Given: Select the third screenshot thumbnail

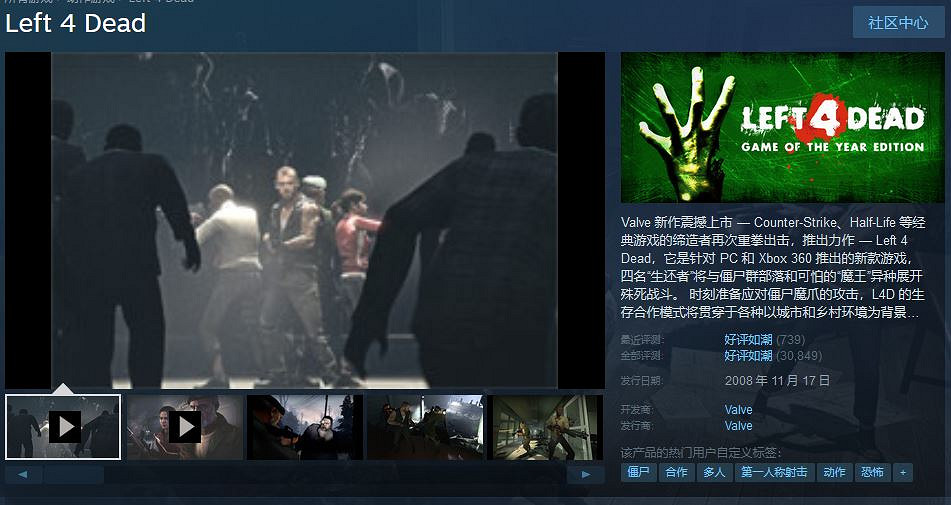Looking at the screenshot, I should click(305, 427).
